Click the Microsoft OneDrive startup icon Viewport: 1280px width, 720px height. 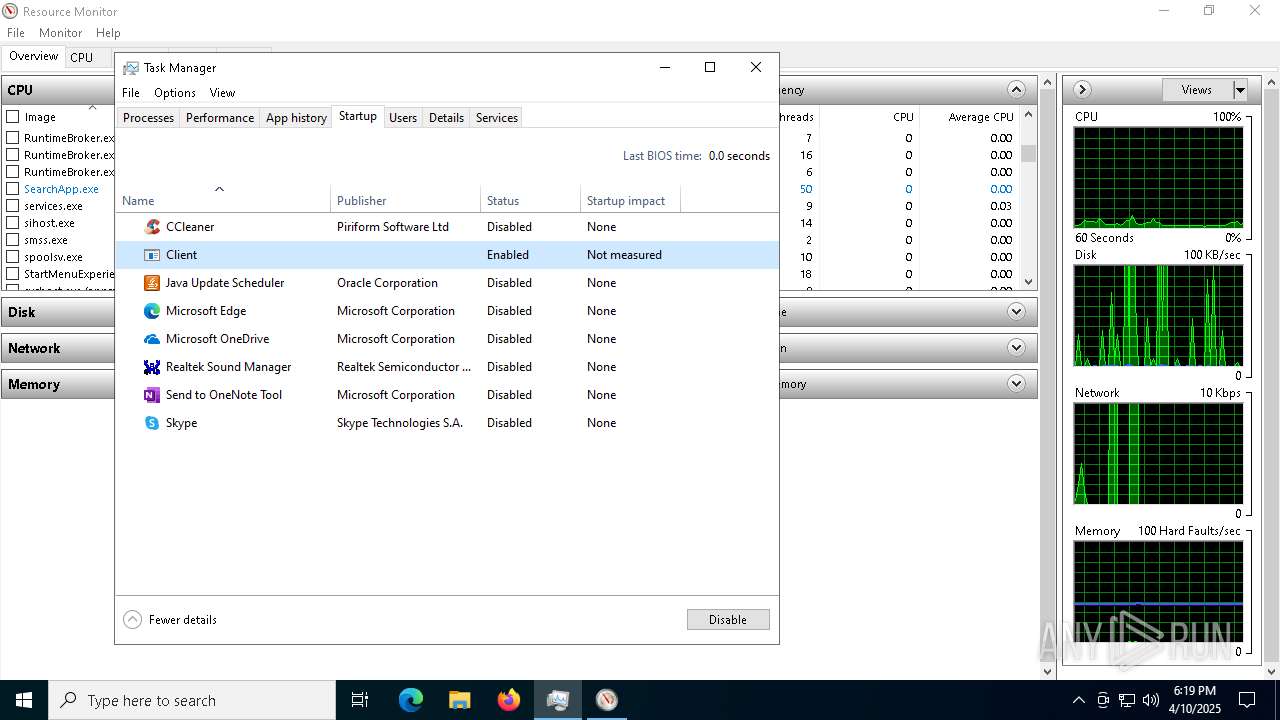coord(152,339)
